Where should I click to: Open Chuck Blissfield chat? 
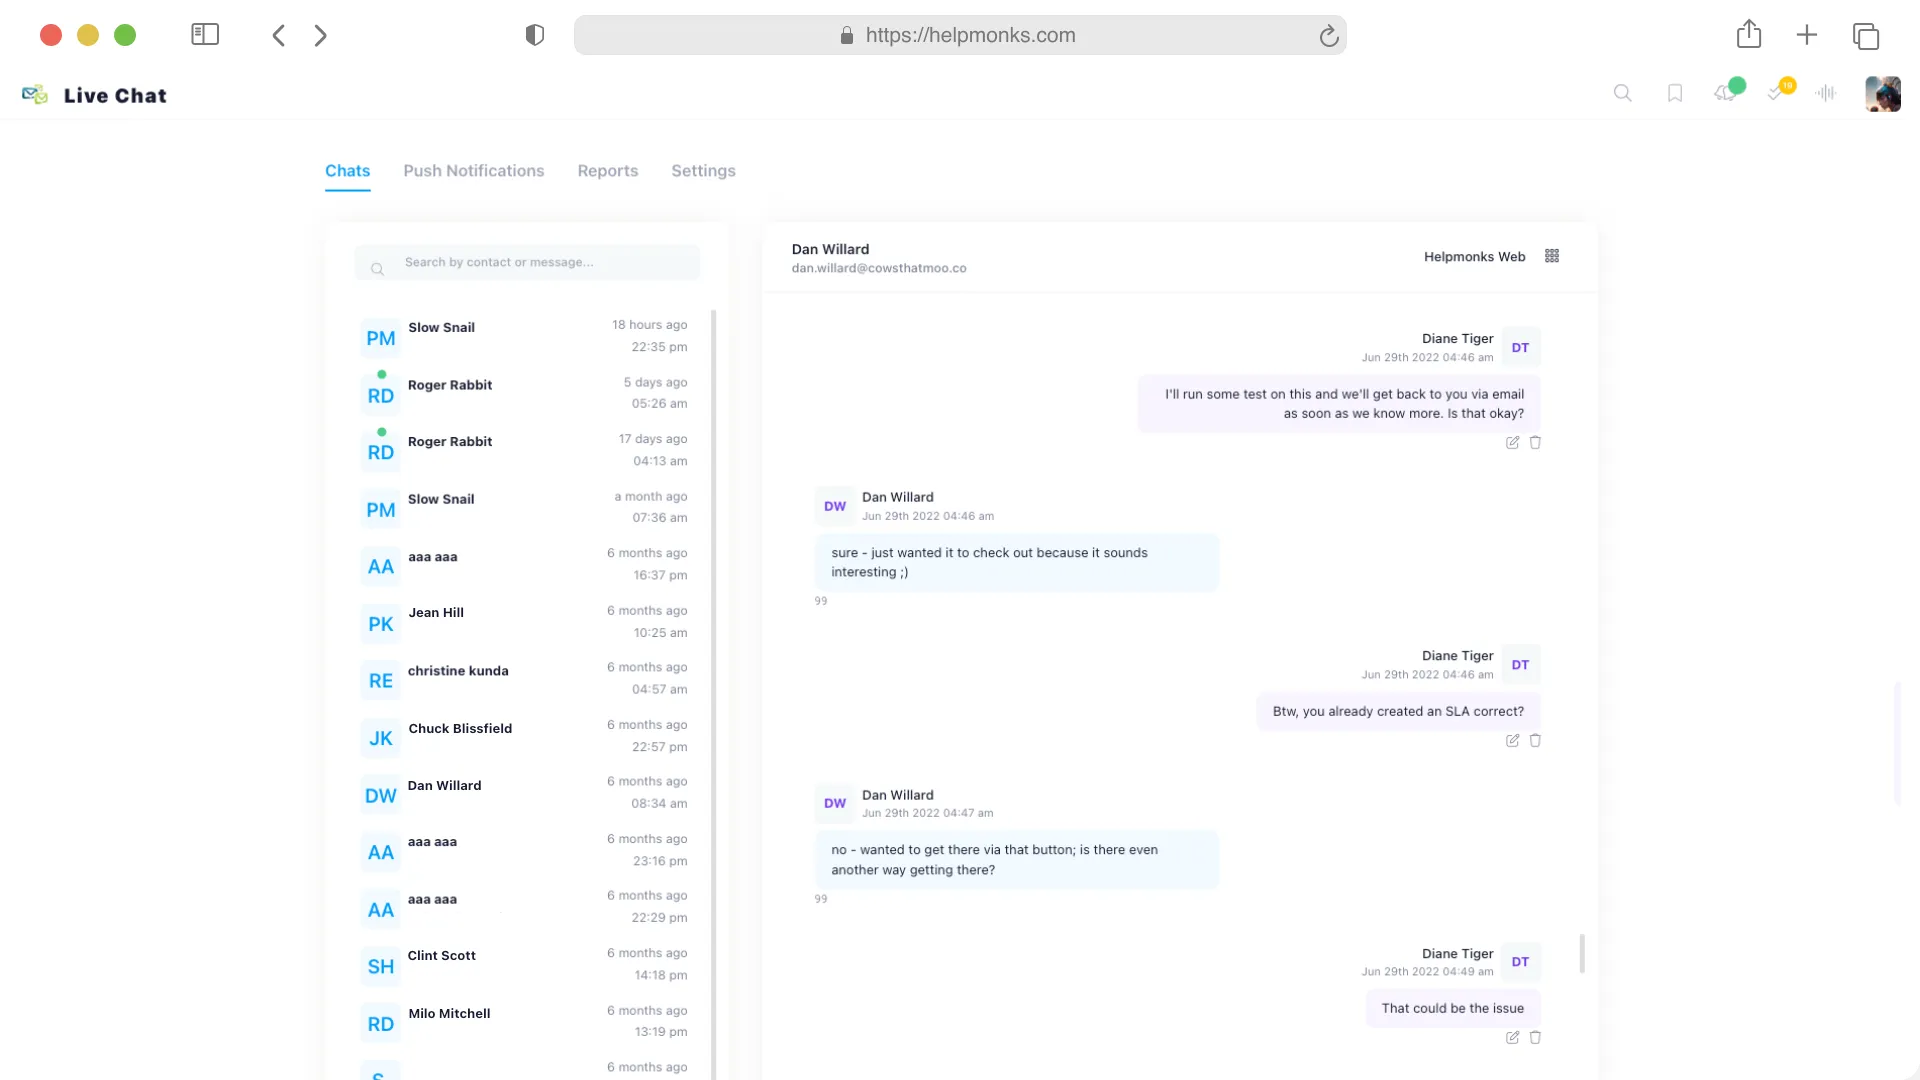click(x=525, y=737)
